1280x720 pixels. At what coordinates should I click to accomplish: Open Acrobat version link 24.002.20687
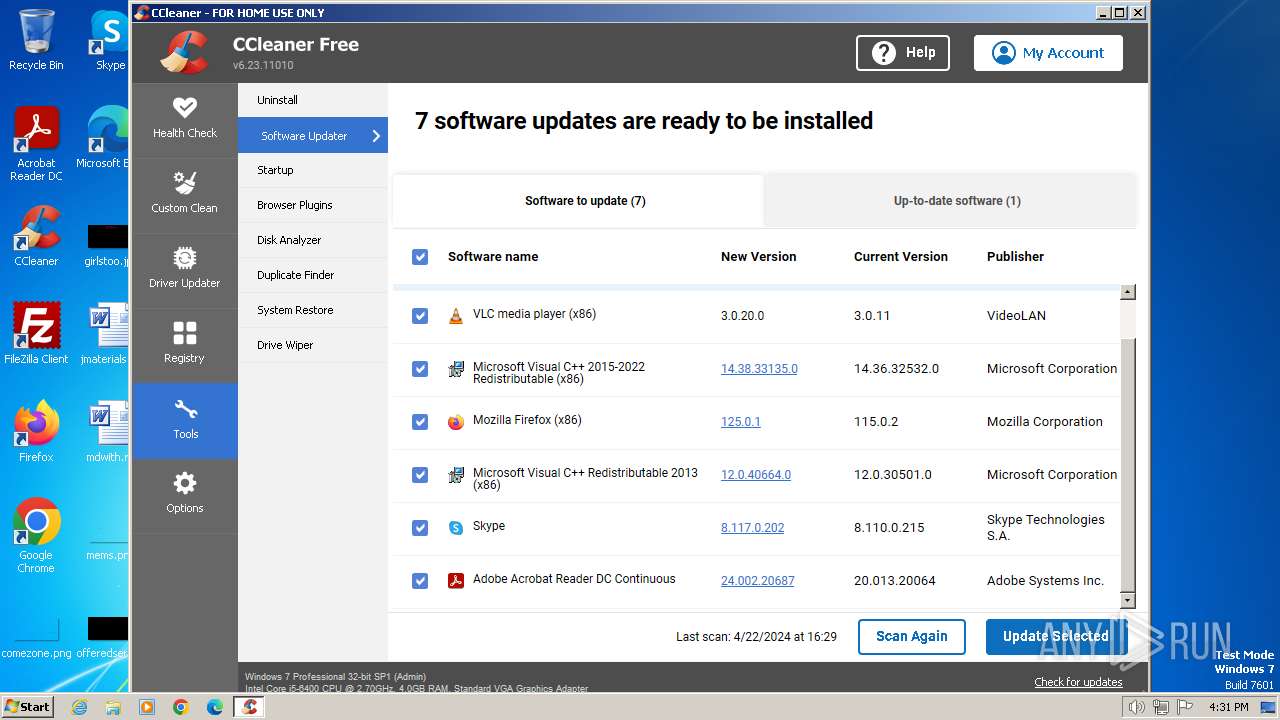pyautogui.click(x=758, y=581)
